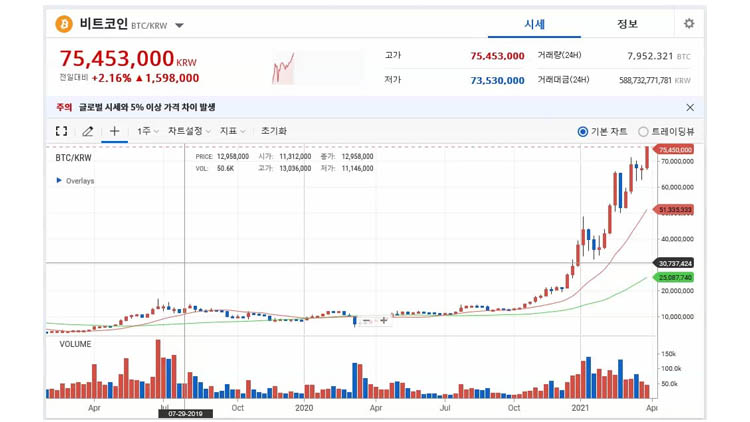Click the chart zoom out minus control

(366, 321)
